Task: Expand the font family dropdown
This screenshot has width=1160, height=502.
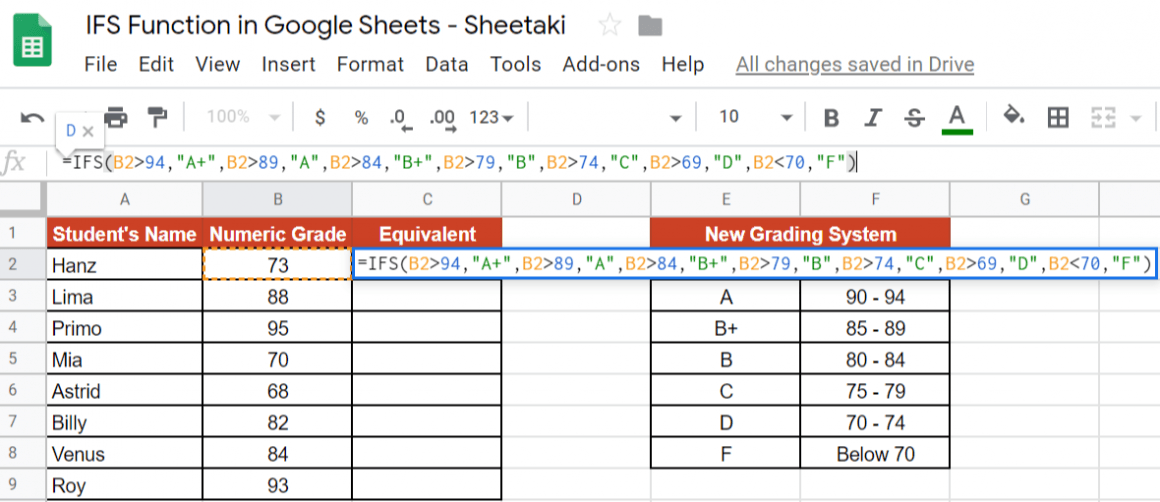Action: [675, 117]
